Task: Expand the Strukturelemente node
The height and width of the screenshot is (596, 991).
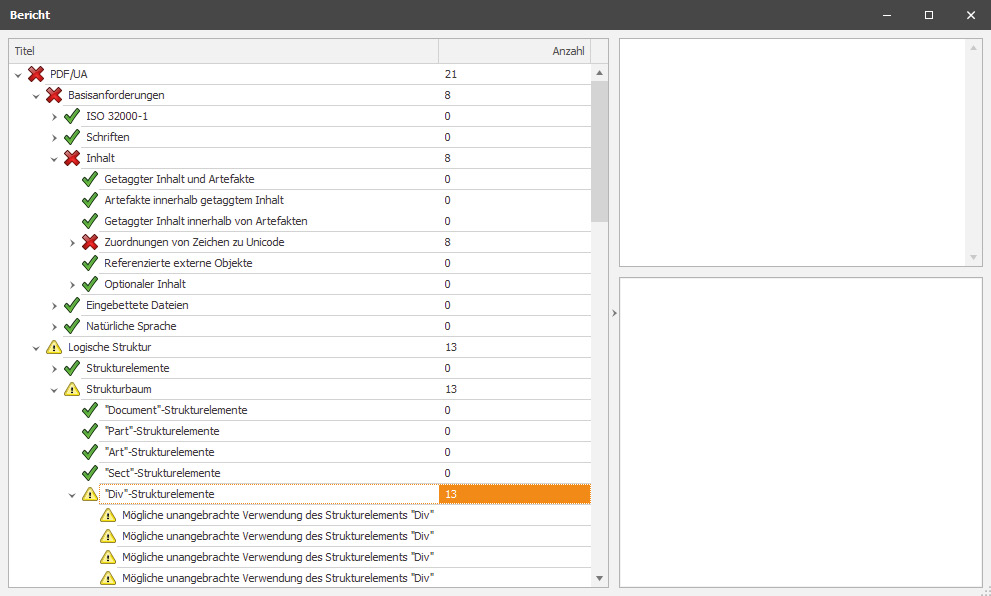Action: tap(54, 368)
